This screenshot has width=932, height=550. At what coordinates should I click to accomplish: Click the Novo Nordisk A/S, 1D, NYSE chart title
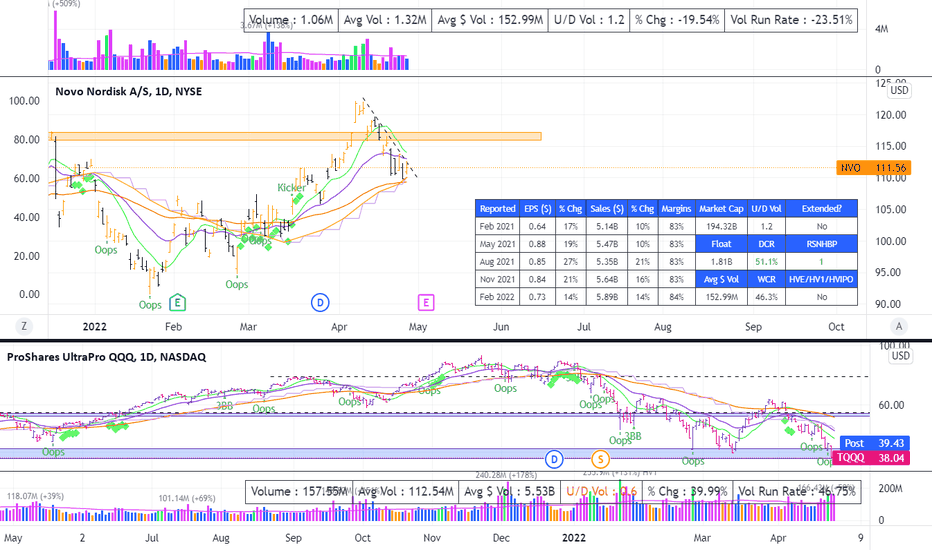[128, 92]
